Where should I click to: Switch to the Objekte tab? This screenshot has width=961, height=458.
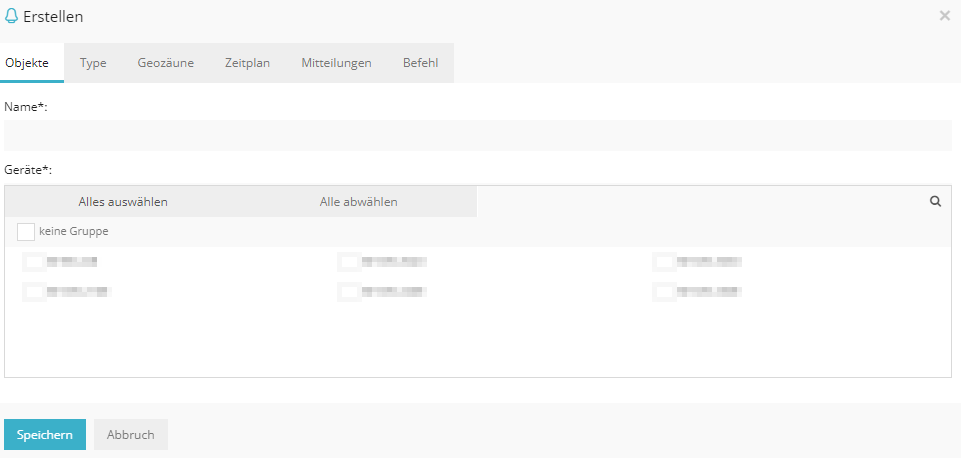[27, 63]
